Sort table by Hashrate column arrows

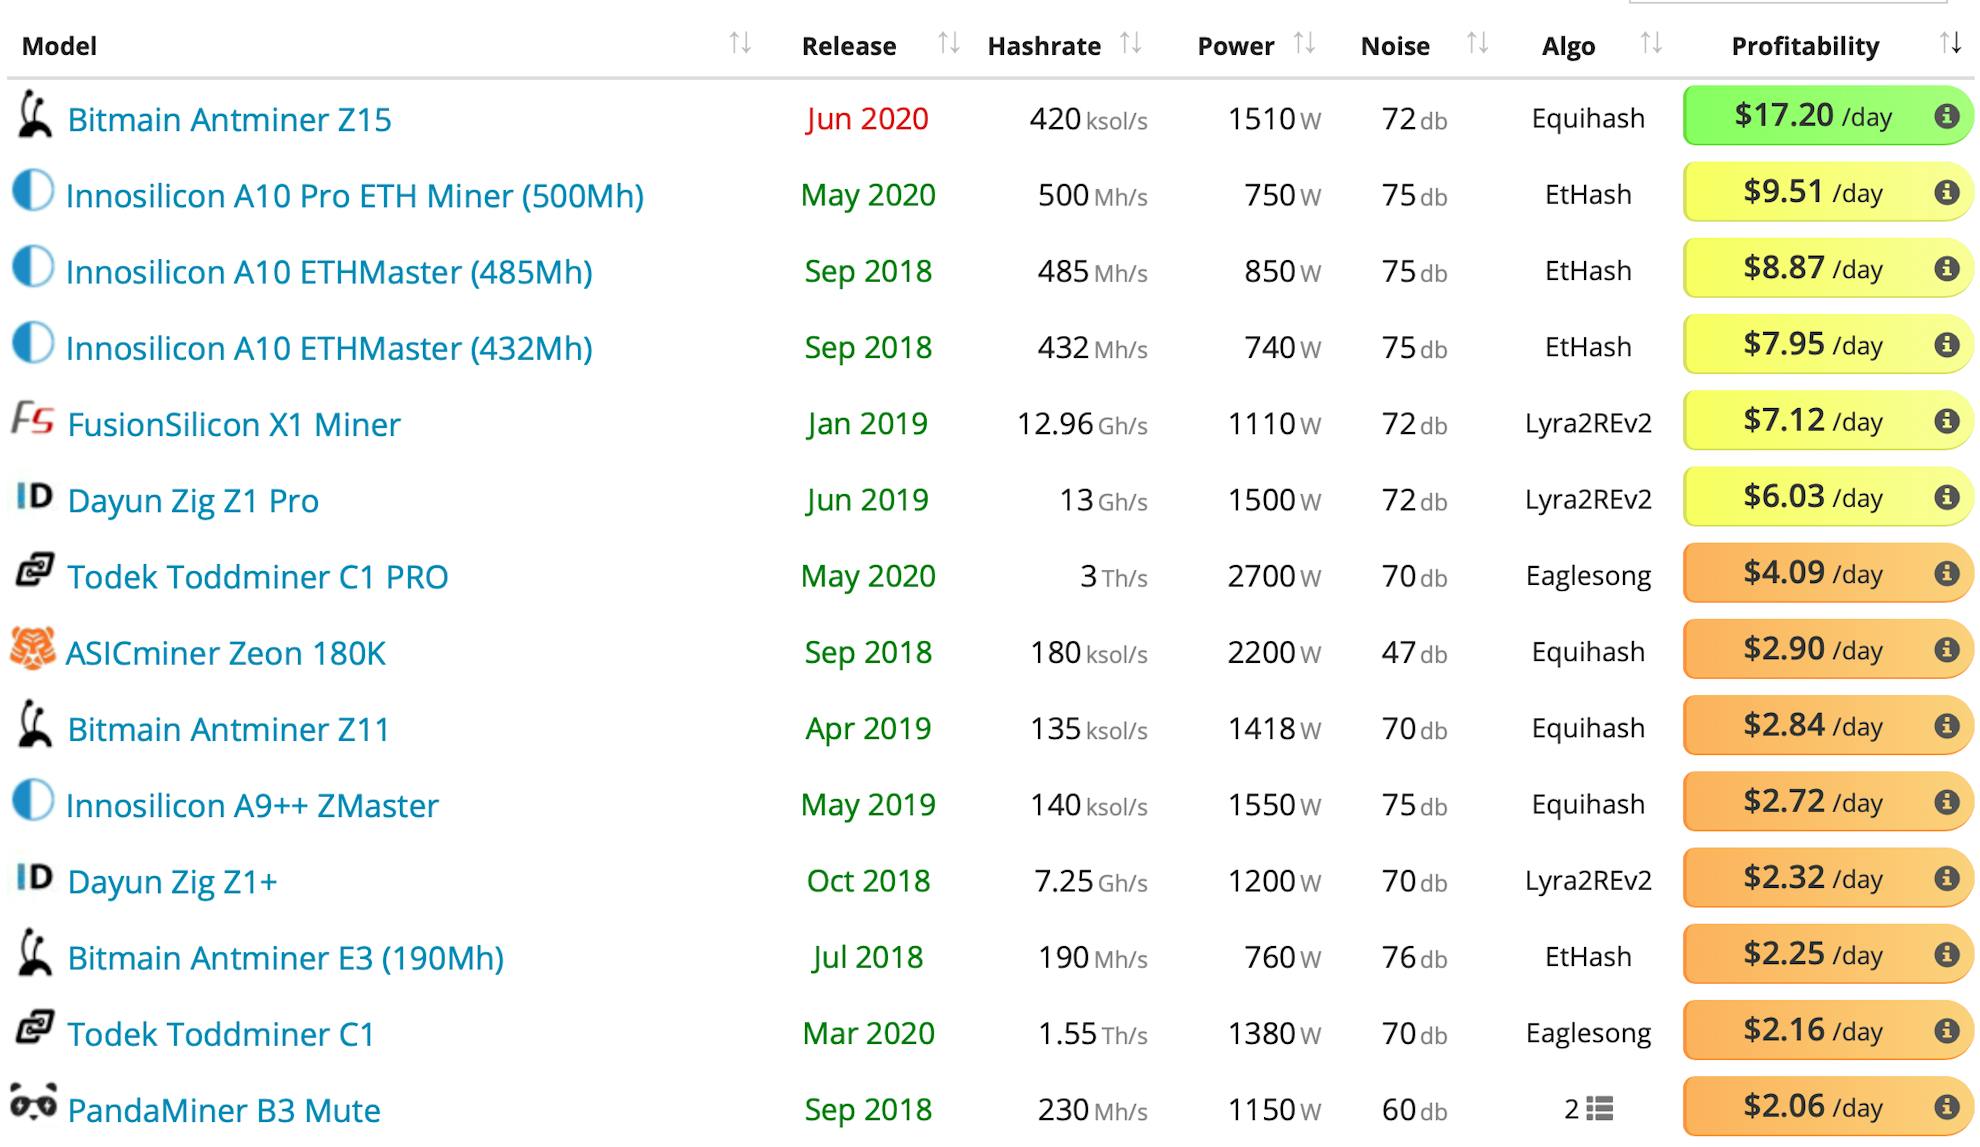click(x=1131, y=43)
